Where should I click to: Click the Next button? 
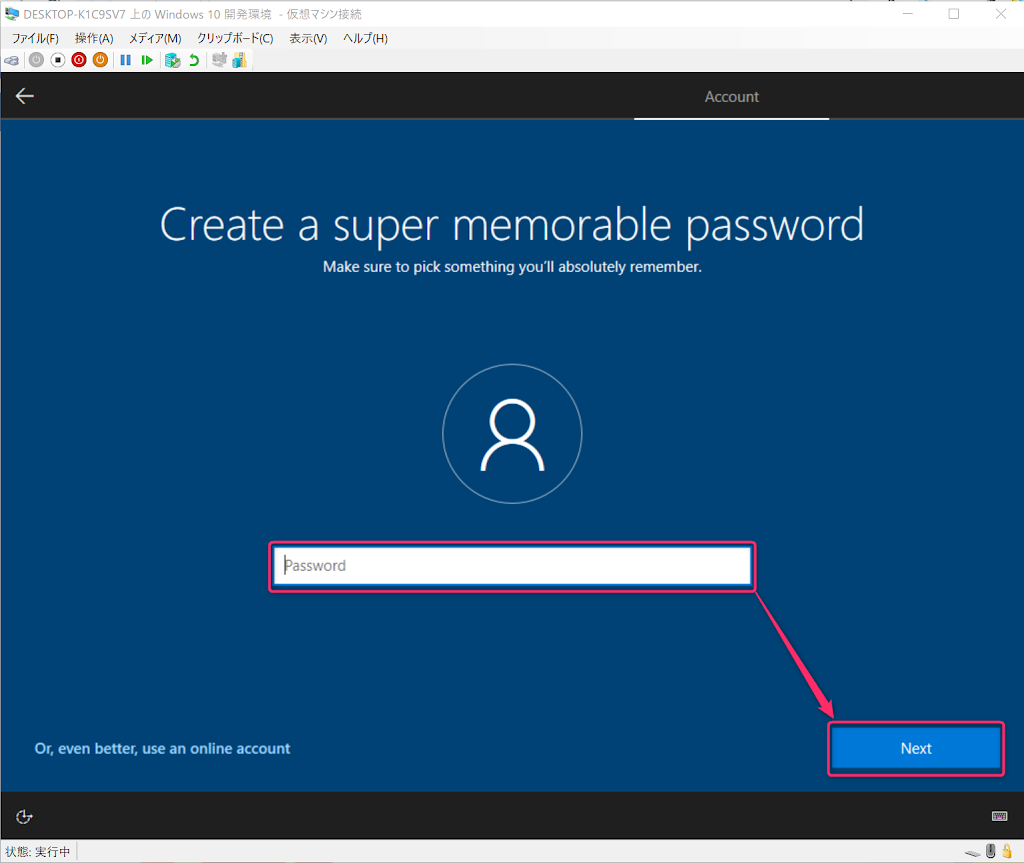pos(916,749)
